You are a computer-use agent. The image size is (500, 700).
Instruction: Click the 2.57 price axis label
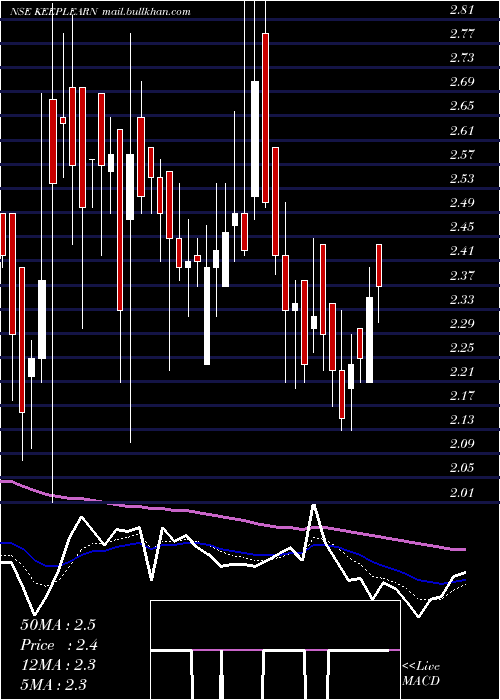pos(462,155)
